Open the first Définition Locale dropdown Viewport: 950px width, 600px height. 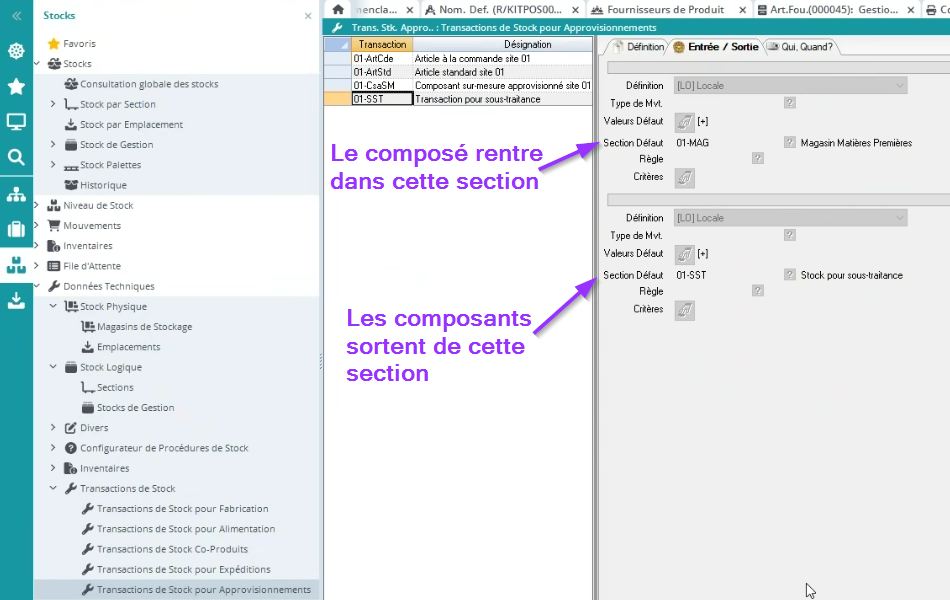pos(790,86)
